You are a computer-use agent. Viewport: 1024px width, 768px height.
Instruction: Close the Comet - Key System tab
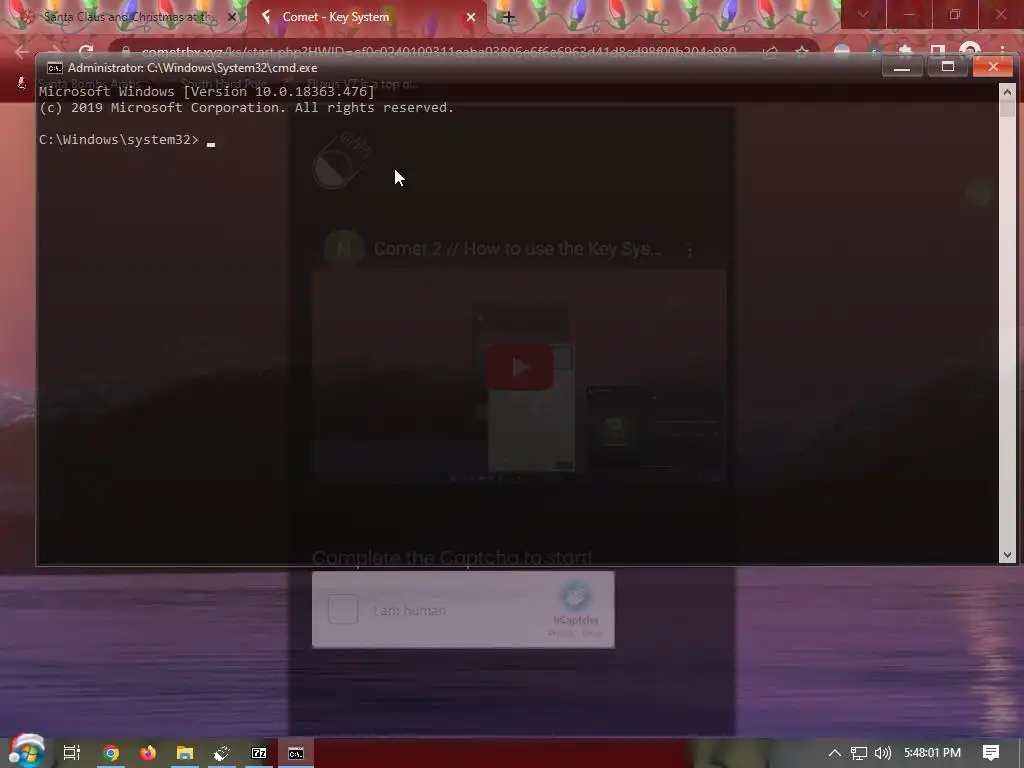(x=471, y=18)
